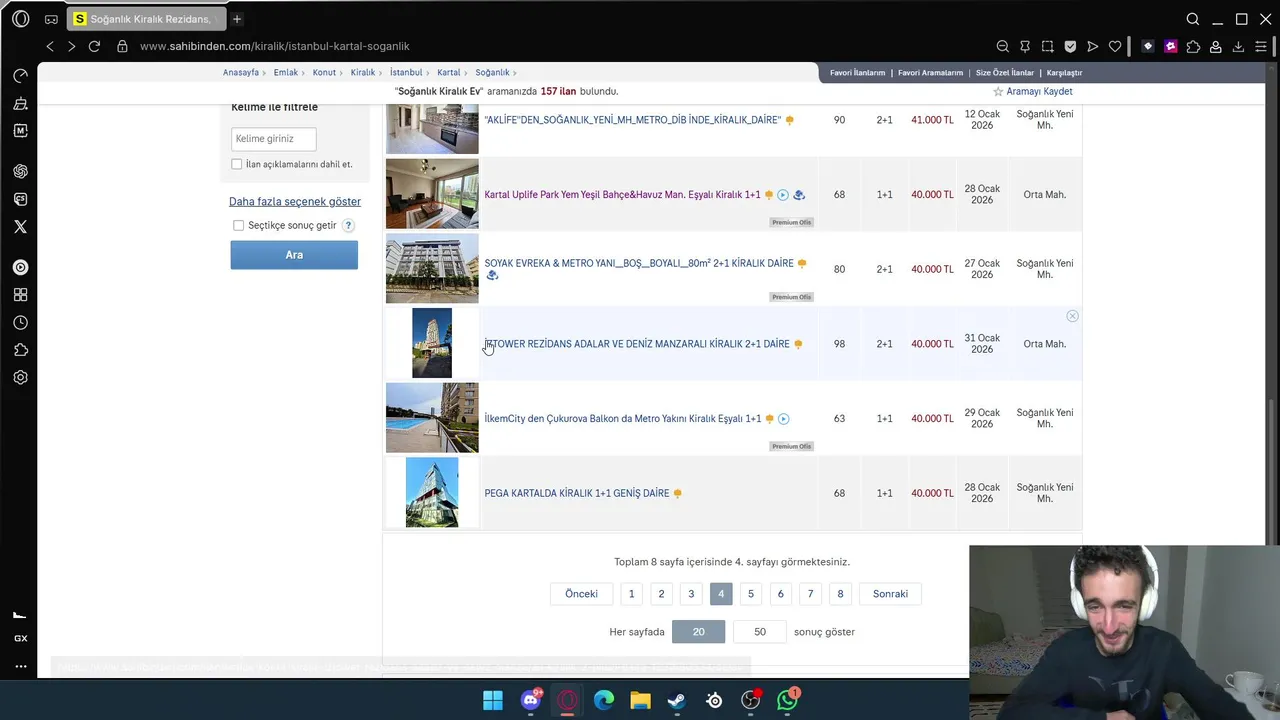
Task: Show 20 results per page
Action: click(698, 632)
